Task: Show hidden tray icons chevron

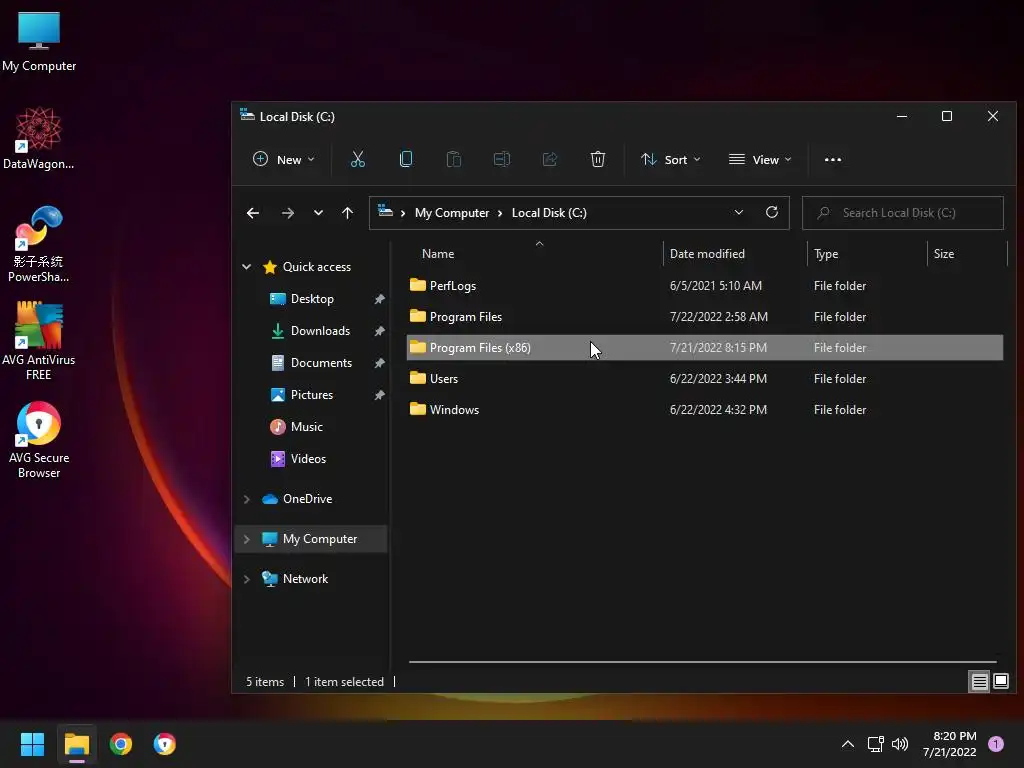Action: pos(848,744)
